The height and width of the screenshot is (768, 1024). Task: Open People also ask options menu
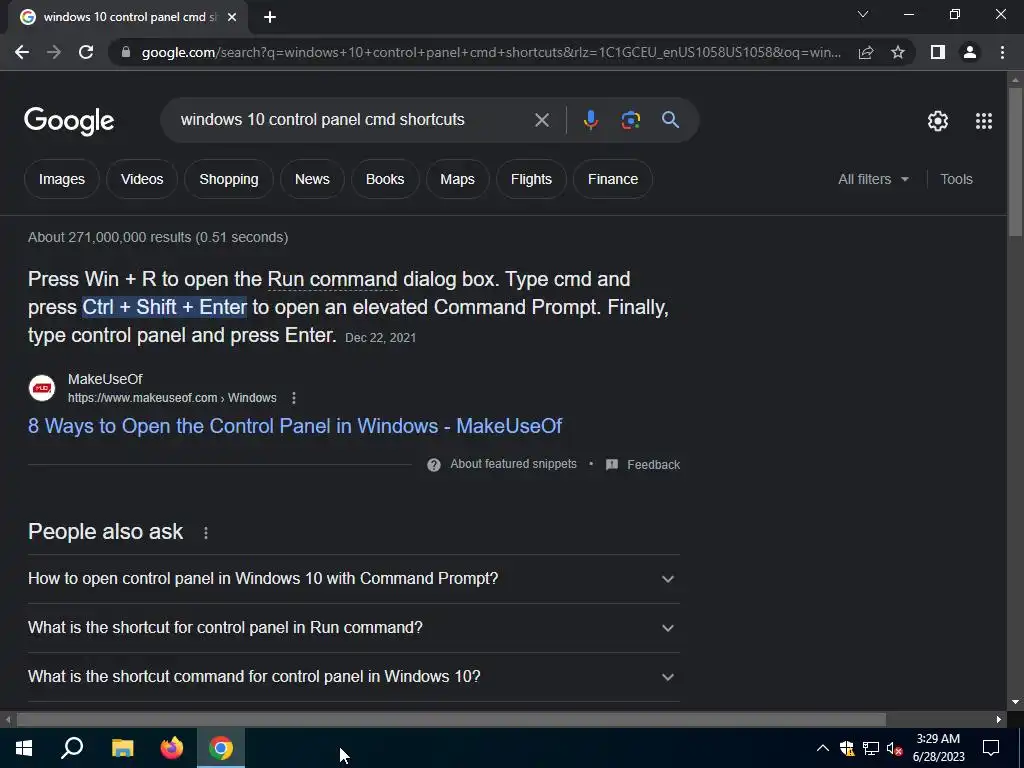tap(206, 533)
